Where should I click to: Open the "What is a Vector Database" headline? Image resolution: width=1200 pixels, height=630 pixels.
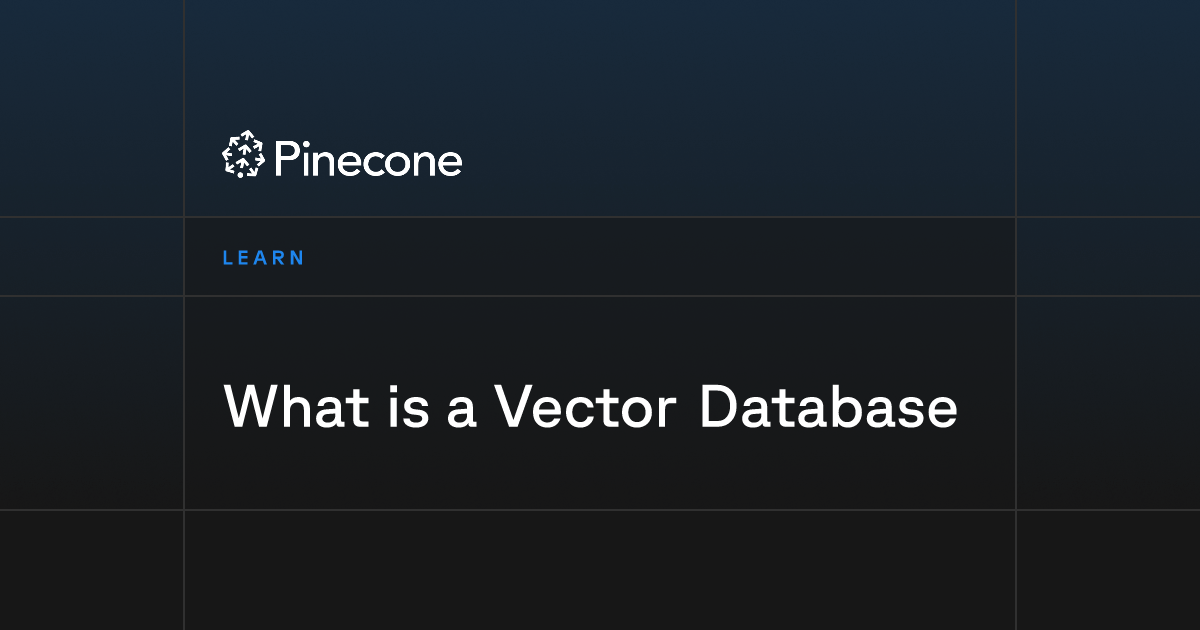coord(589,407)
